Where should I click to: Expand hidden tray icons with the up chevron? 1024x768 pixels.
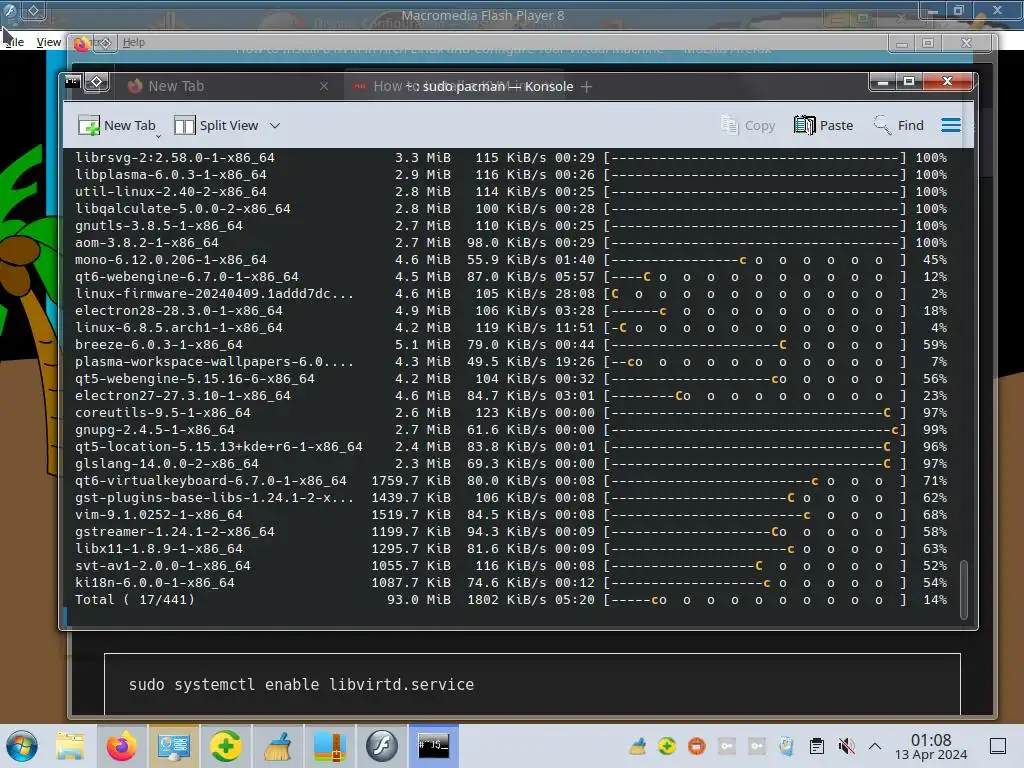click(875, 746)
